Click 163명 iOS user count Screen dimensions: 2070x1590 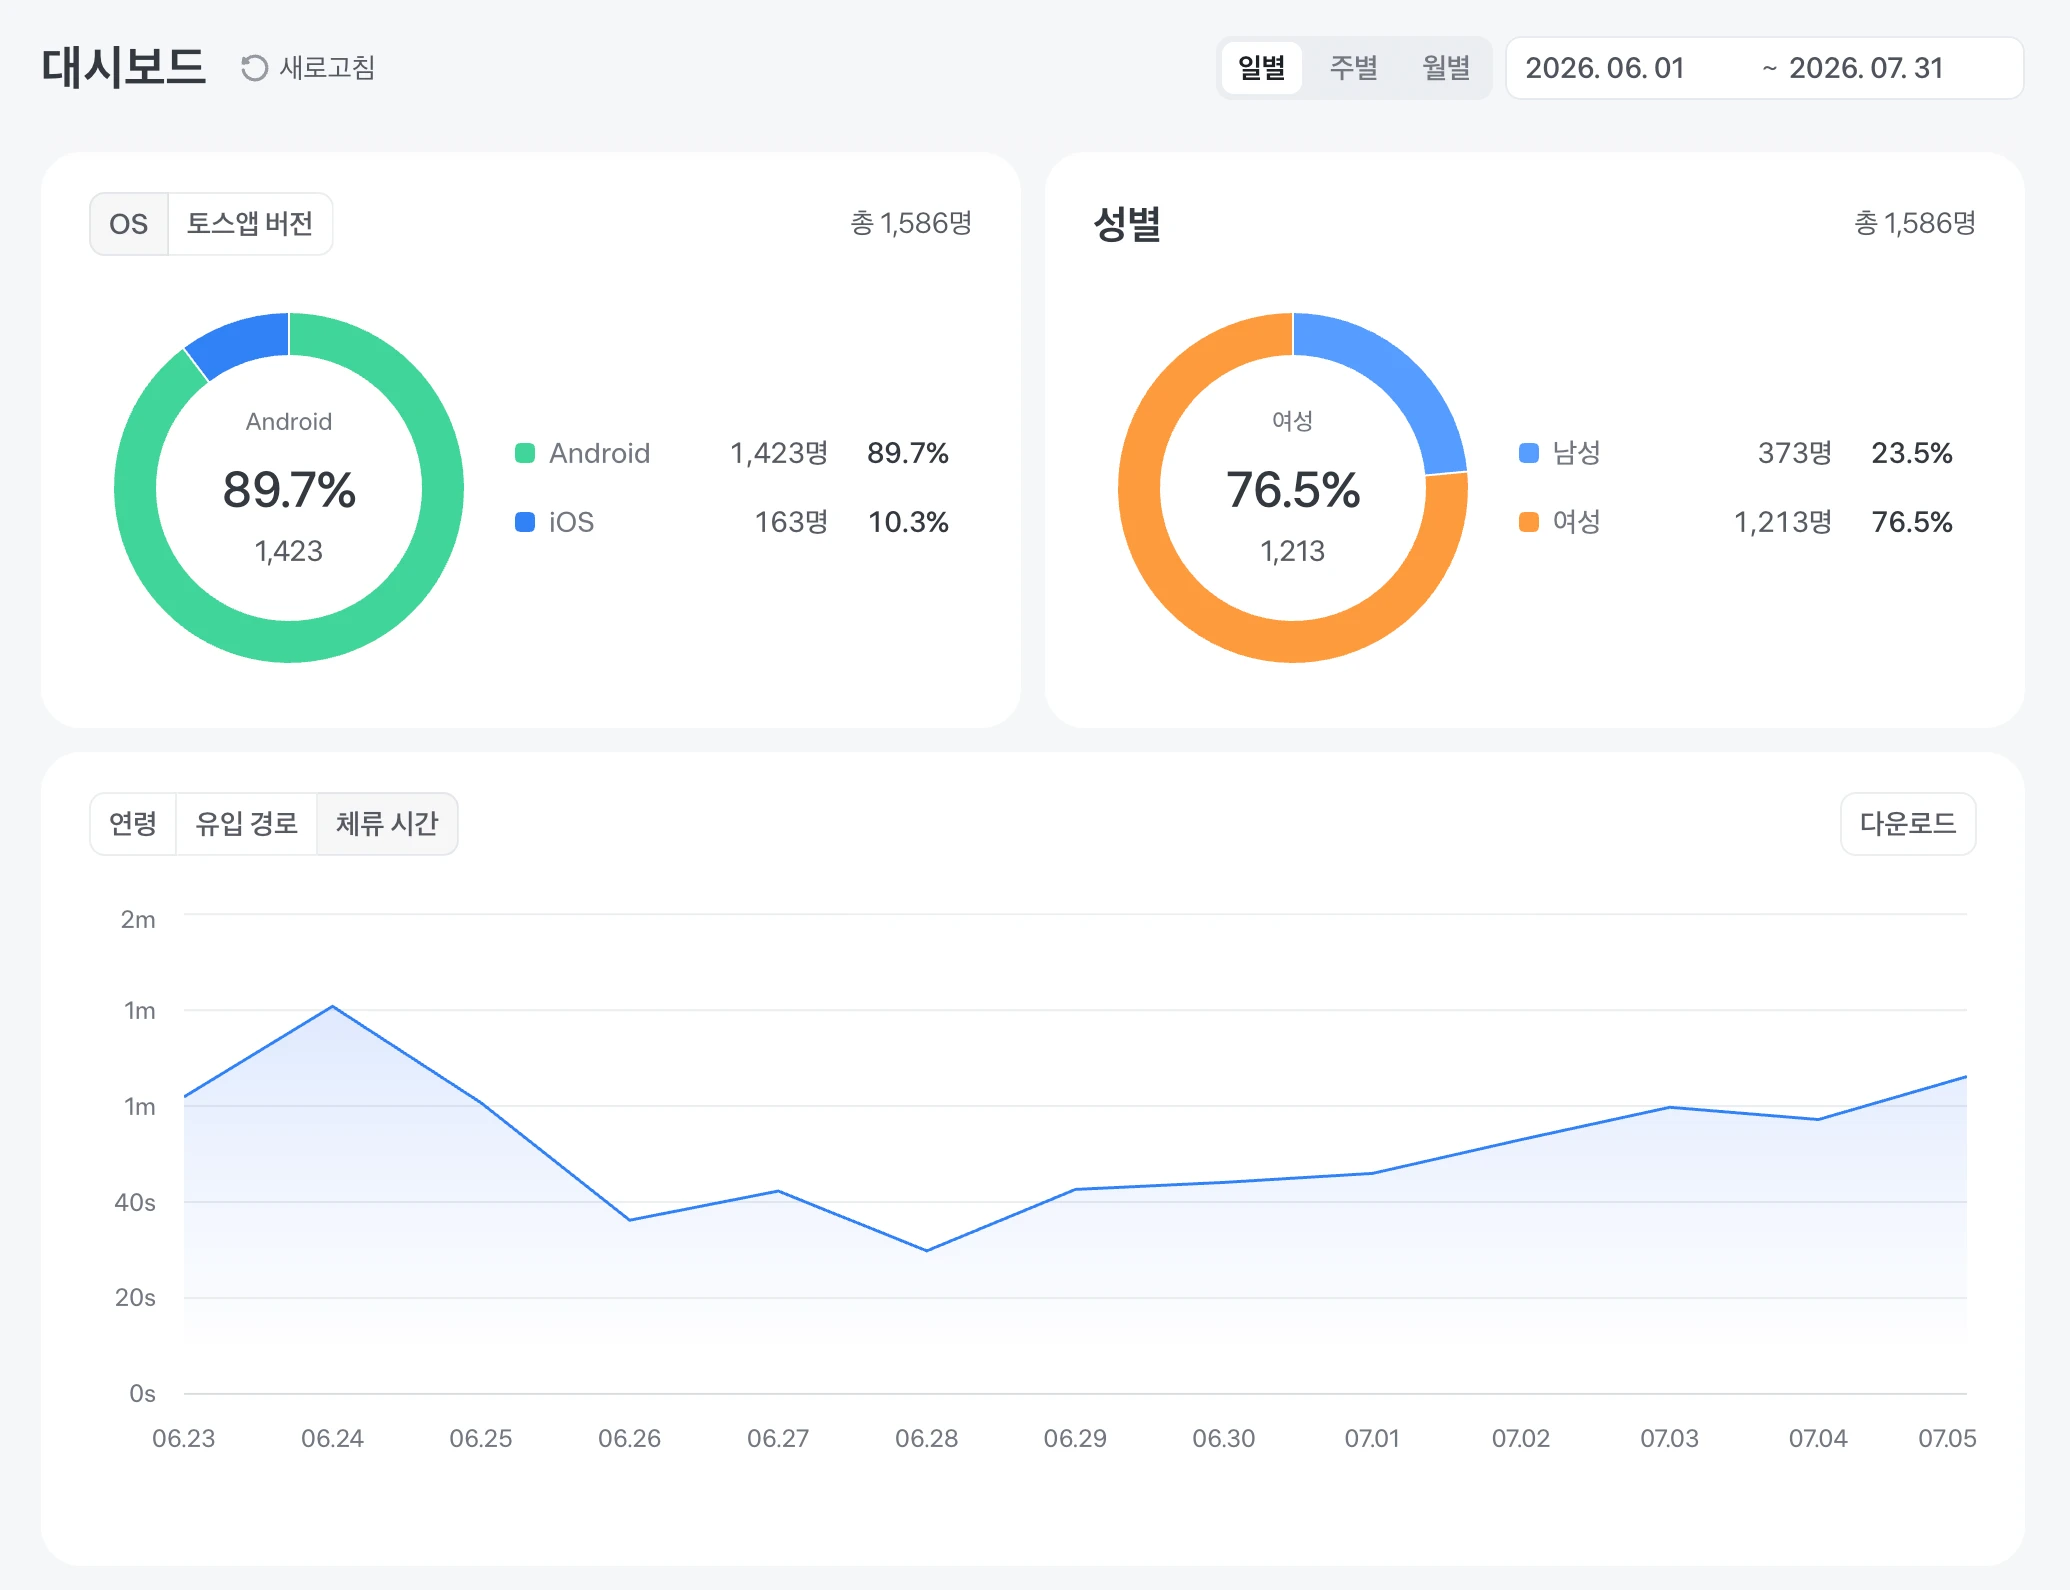pos(791,522)
